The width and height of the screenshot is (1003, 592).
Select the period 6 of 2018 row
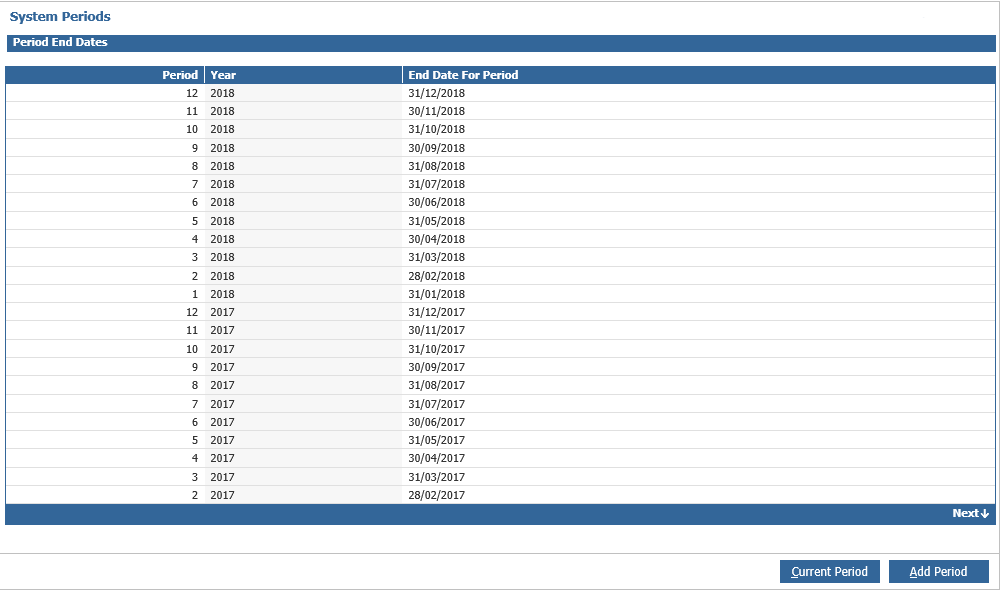pos(400,202)
